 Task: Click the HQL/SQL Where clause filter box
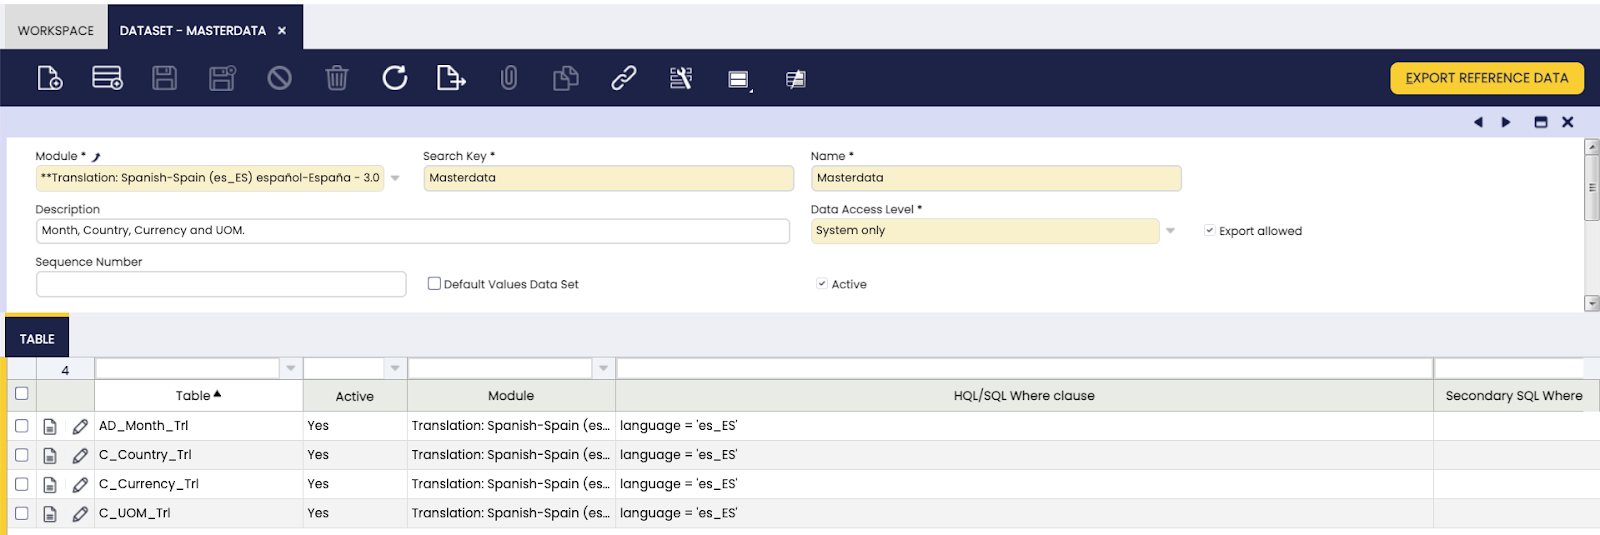point(1024,369)
